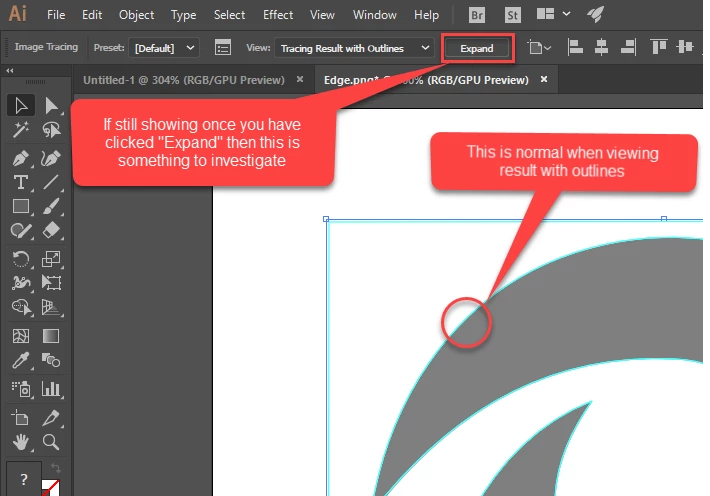Select the Perspective Grid tool
The width and height of the screenshot is (710, 496).
coord(51,307)
